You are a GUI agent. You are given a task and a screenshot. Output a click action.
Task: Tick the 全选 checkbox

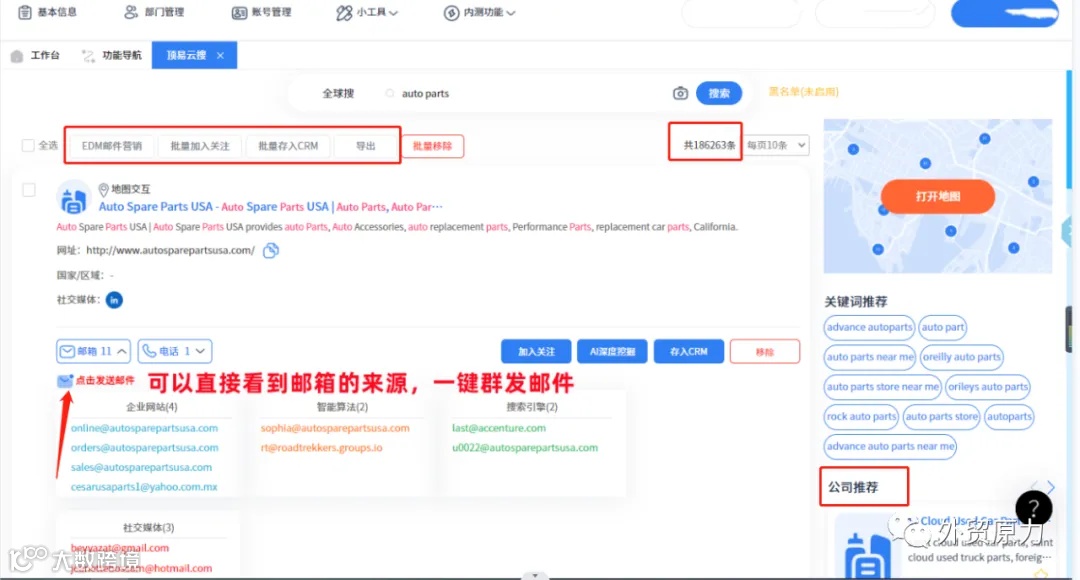[x=28, y=145]
